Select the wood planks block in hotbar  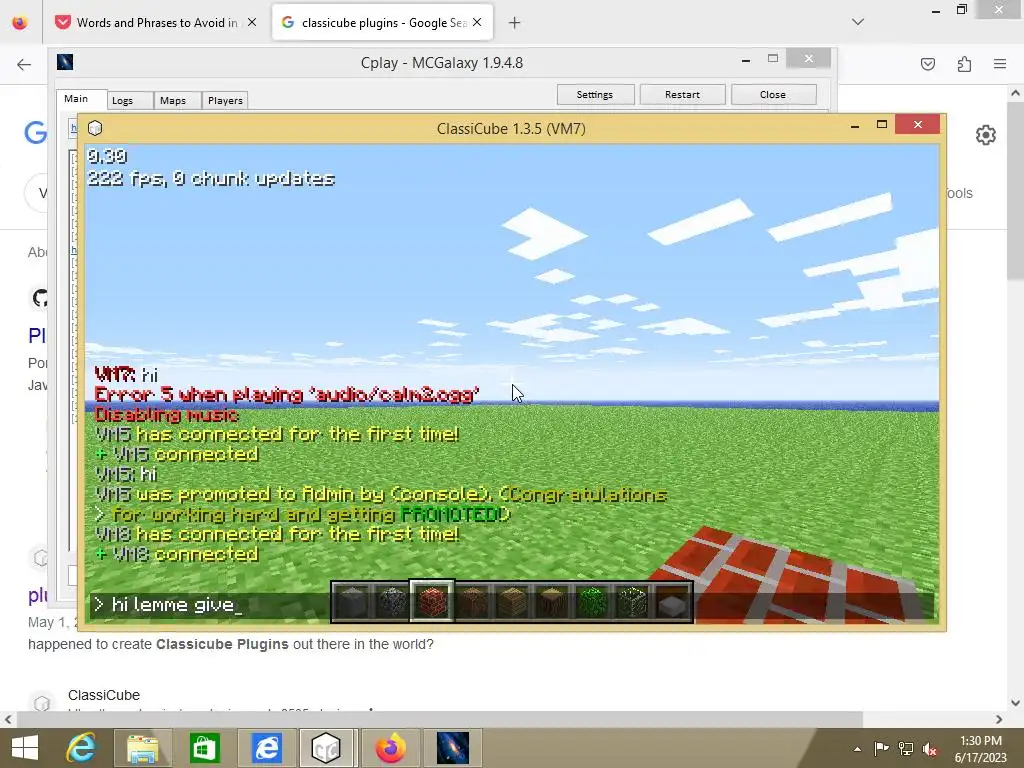512,601
